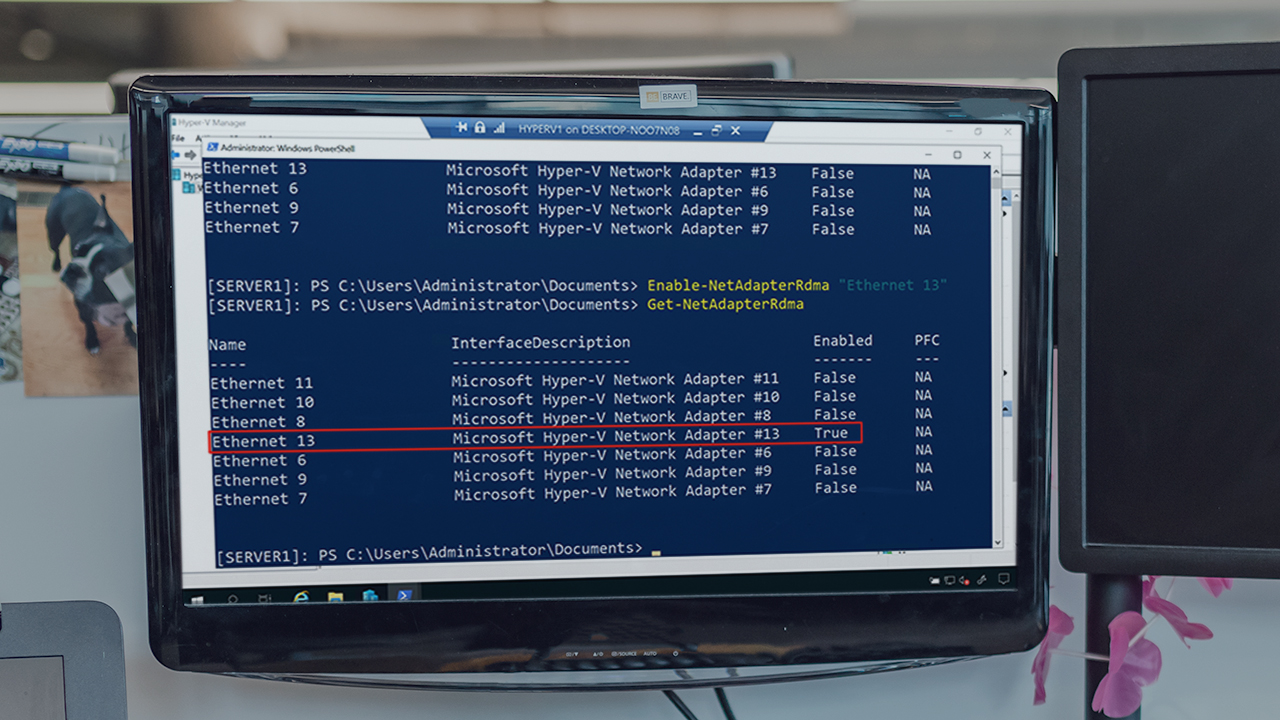This screenshot has width=1280, height=720.
Task: Click the PowerShell scrollbar down arrow
Action: 996,541
